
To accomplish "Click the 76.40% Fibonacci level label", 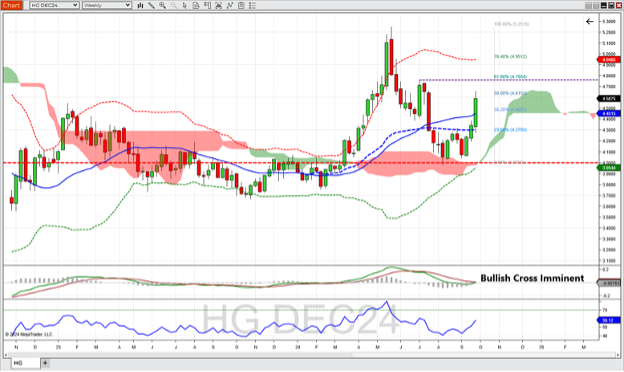I will point(510,56).
